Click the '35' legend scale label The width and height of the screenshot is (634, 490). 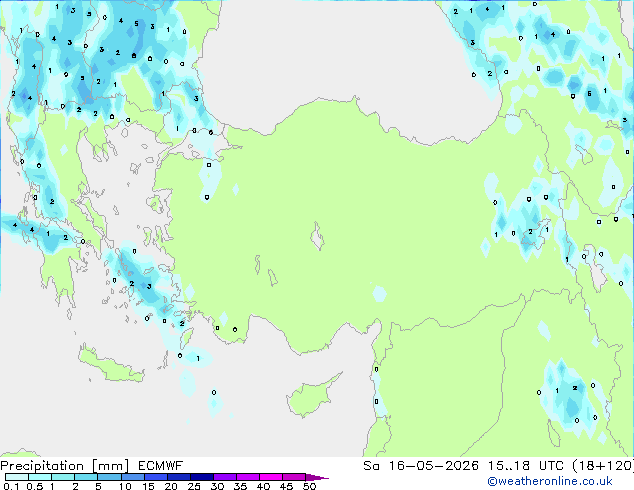click(x=240, y=486)
